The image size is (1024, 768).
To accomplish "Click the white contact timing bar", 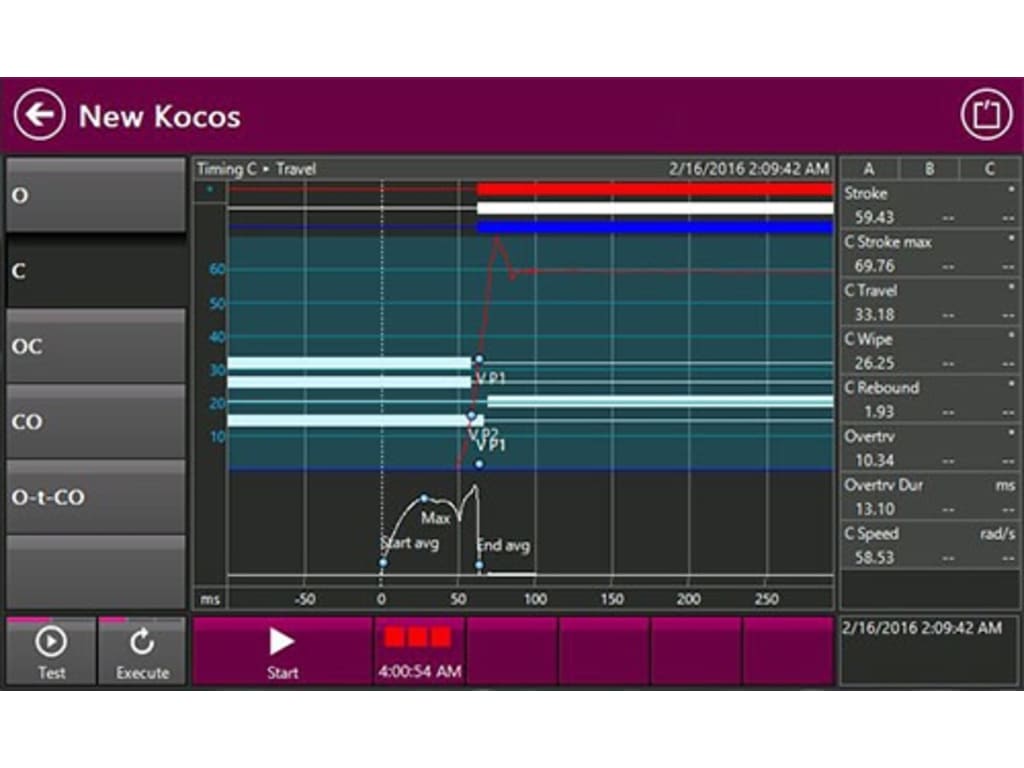I will 655,208.
